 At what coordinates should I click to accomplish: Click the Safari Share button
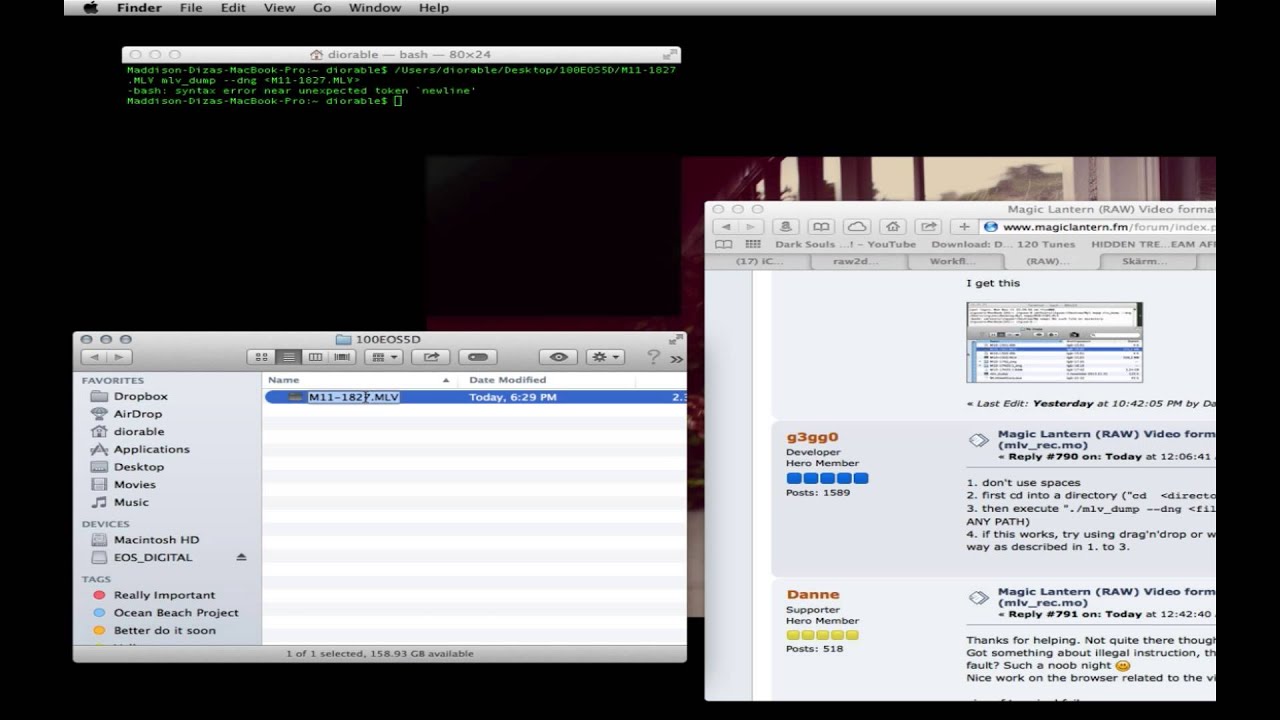point(929,227)
